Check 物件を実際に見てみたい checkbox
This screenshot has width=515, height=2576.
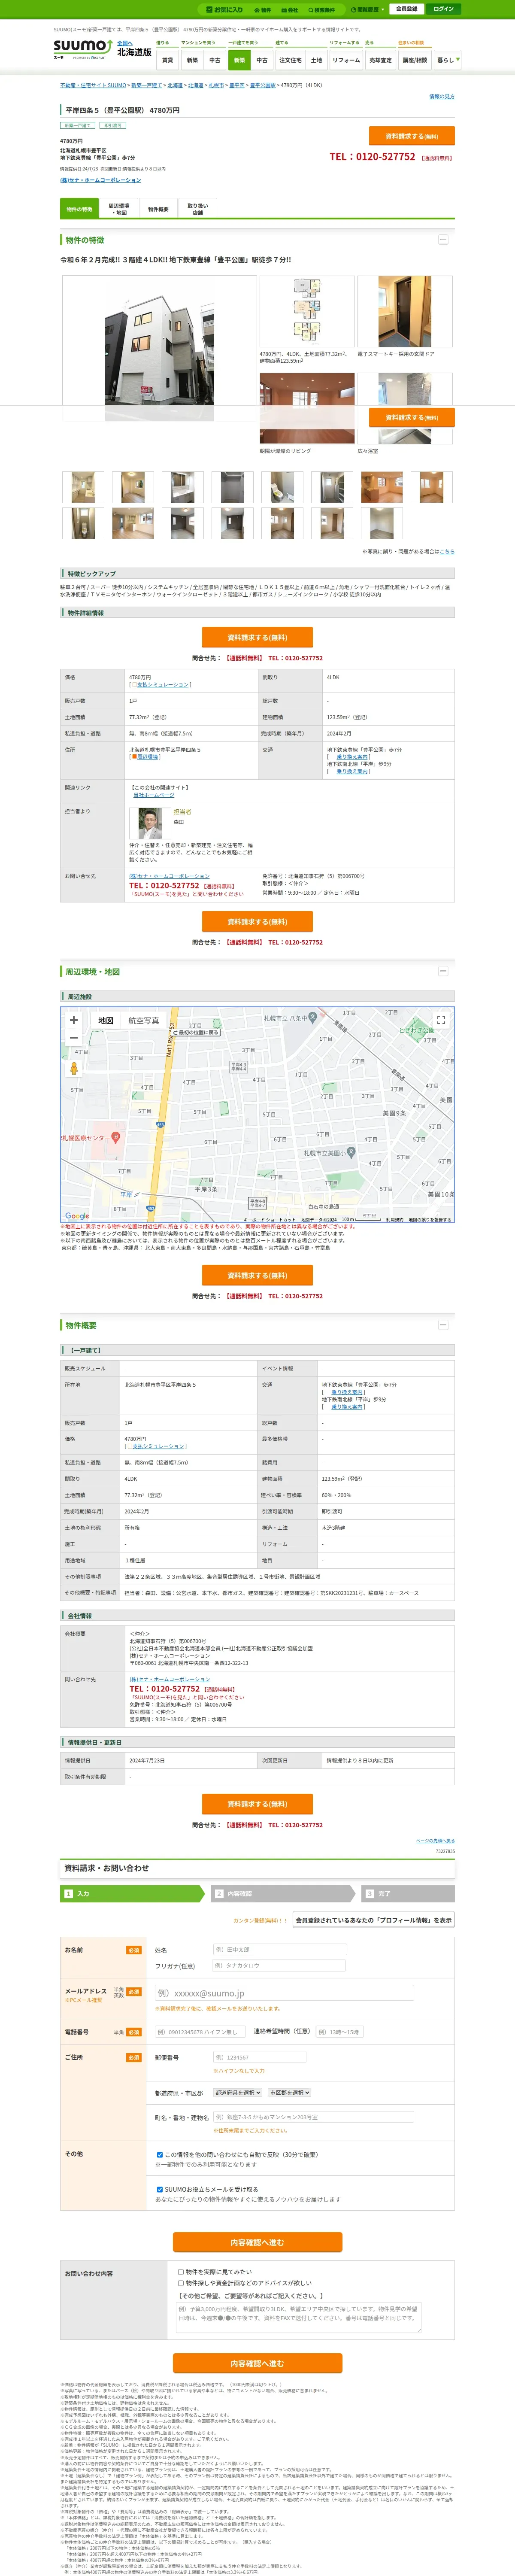(181, 2272)
